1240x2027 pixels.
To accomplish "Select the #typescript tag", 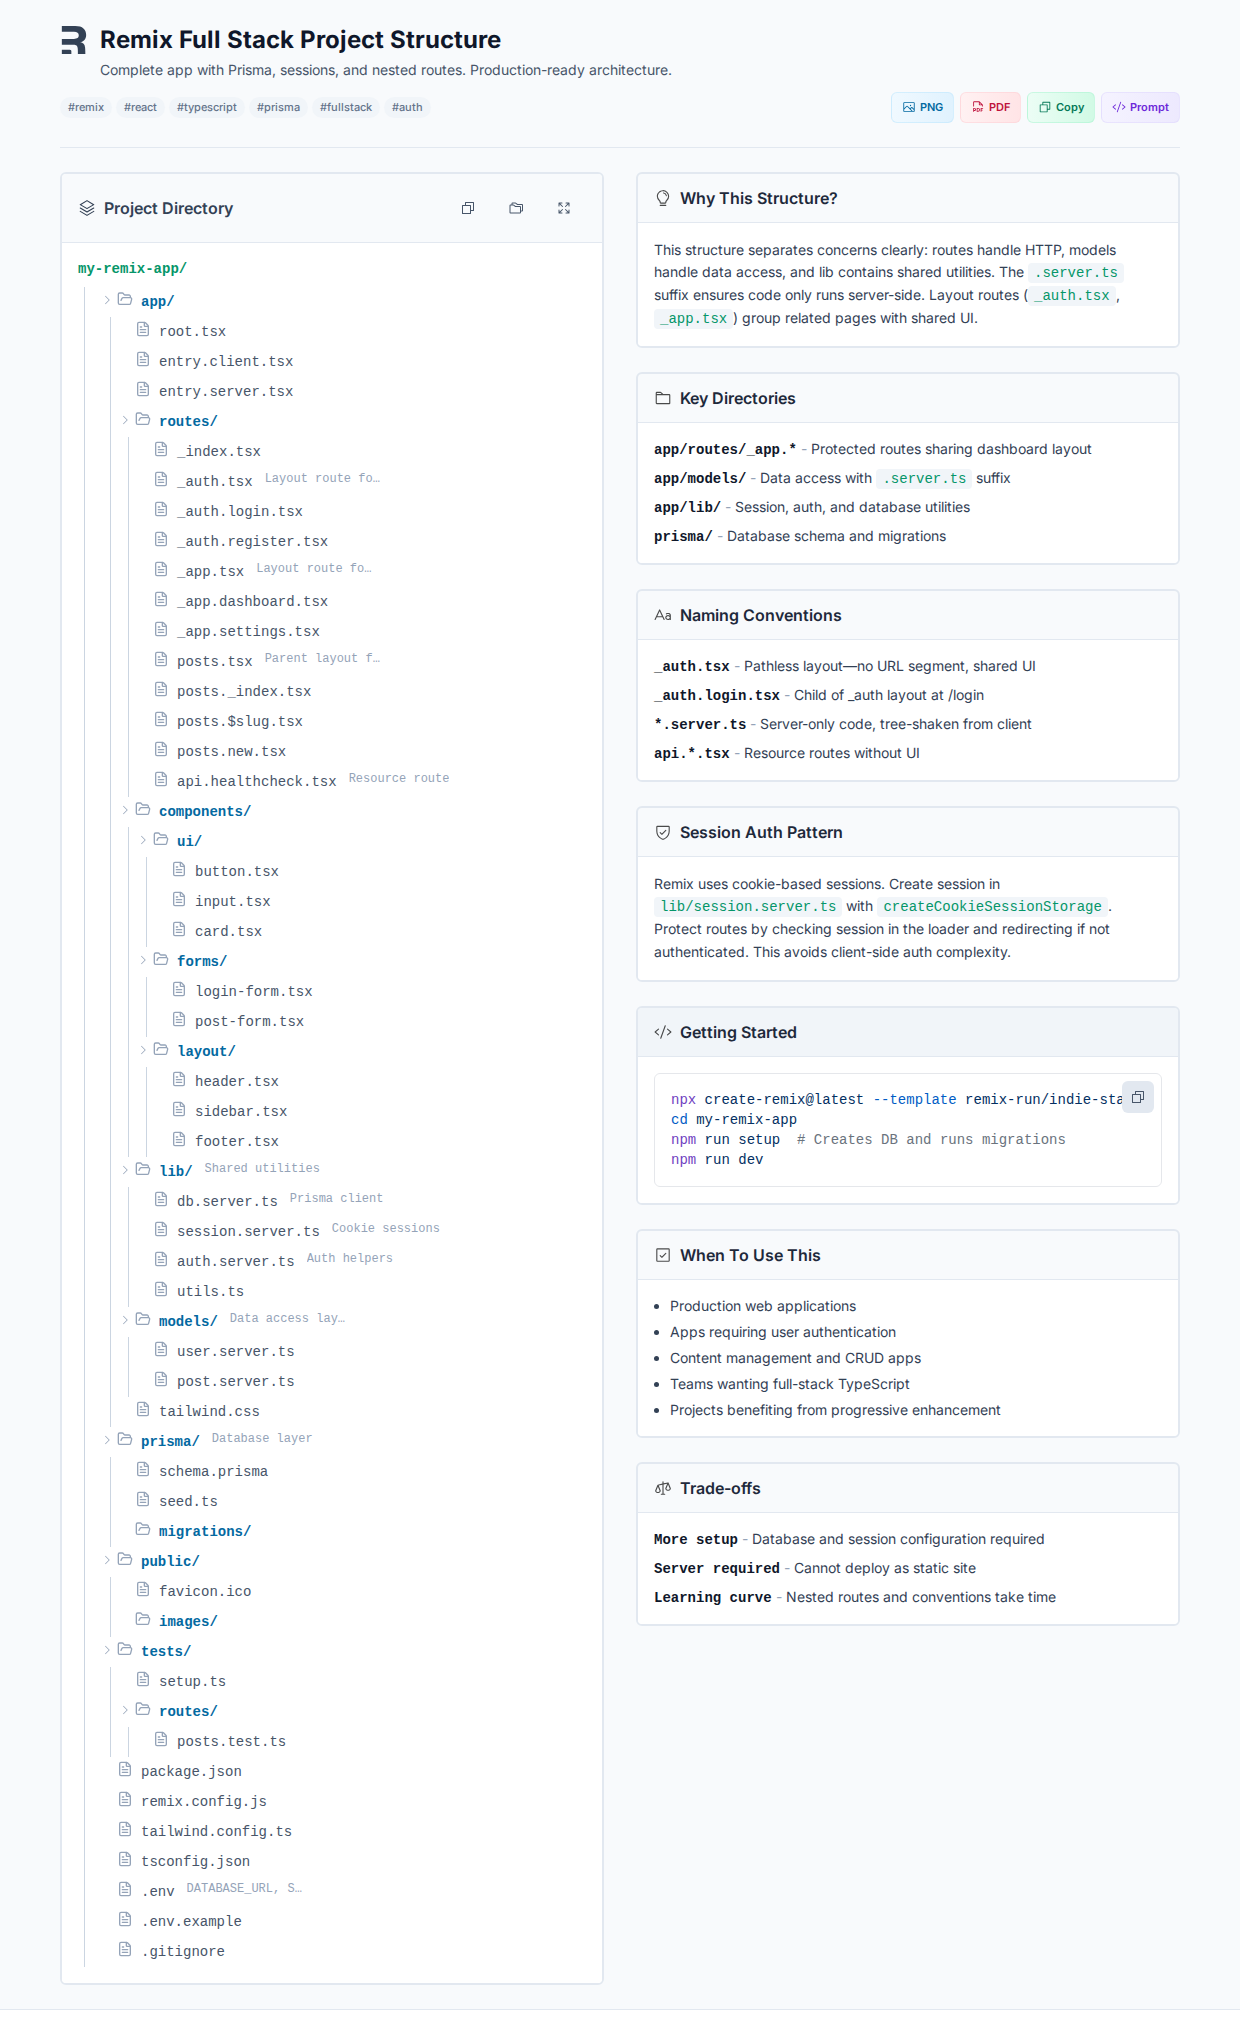I will coord(207,107).
